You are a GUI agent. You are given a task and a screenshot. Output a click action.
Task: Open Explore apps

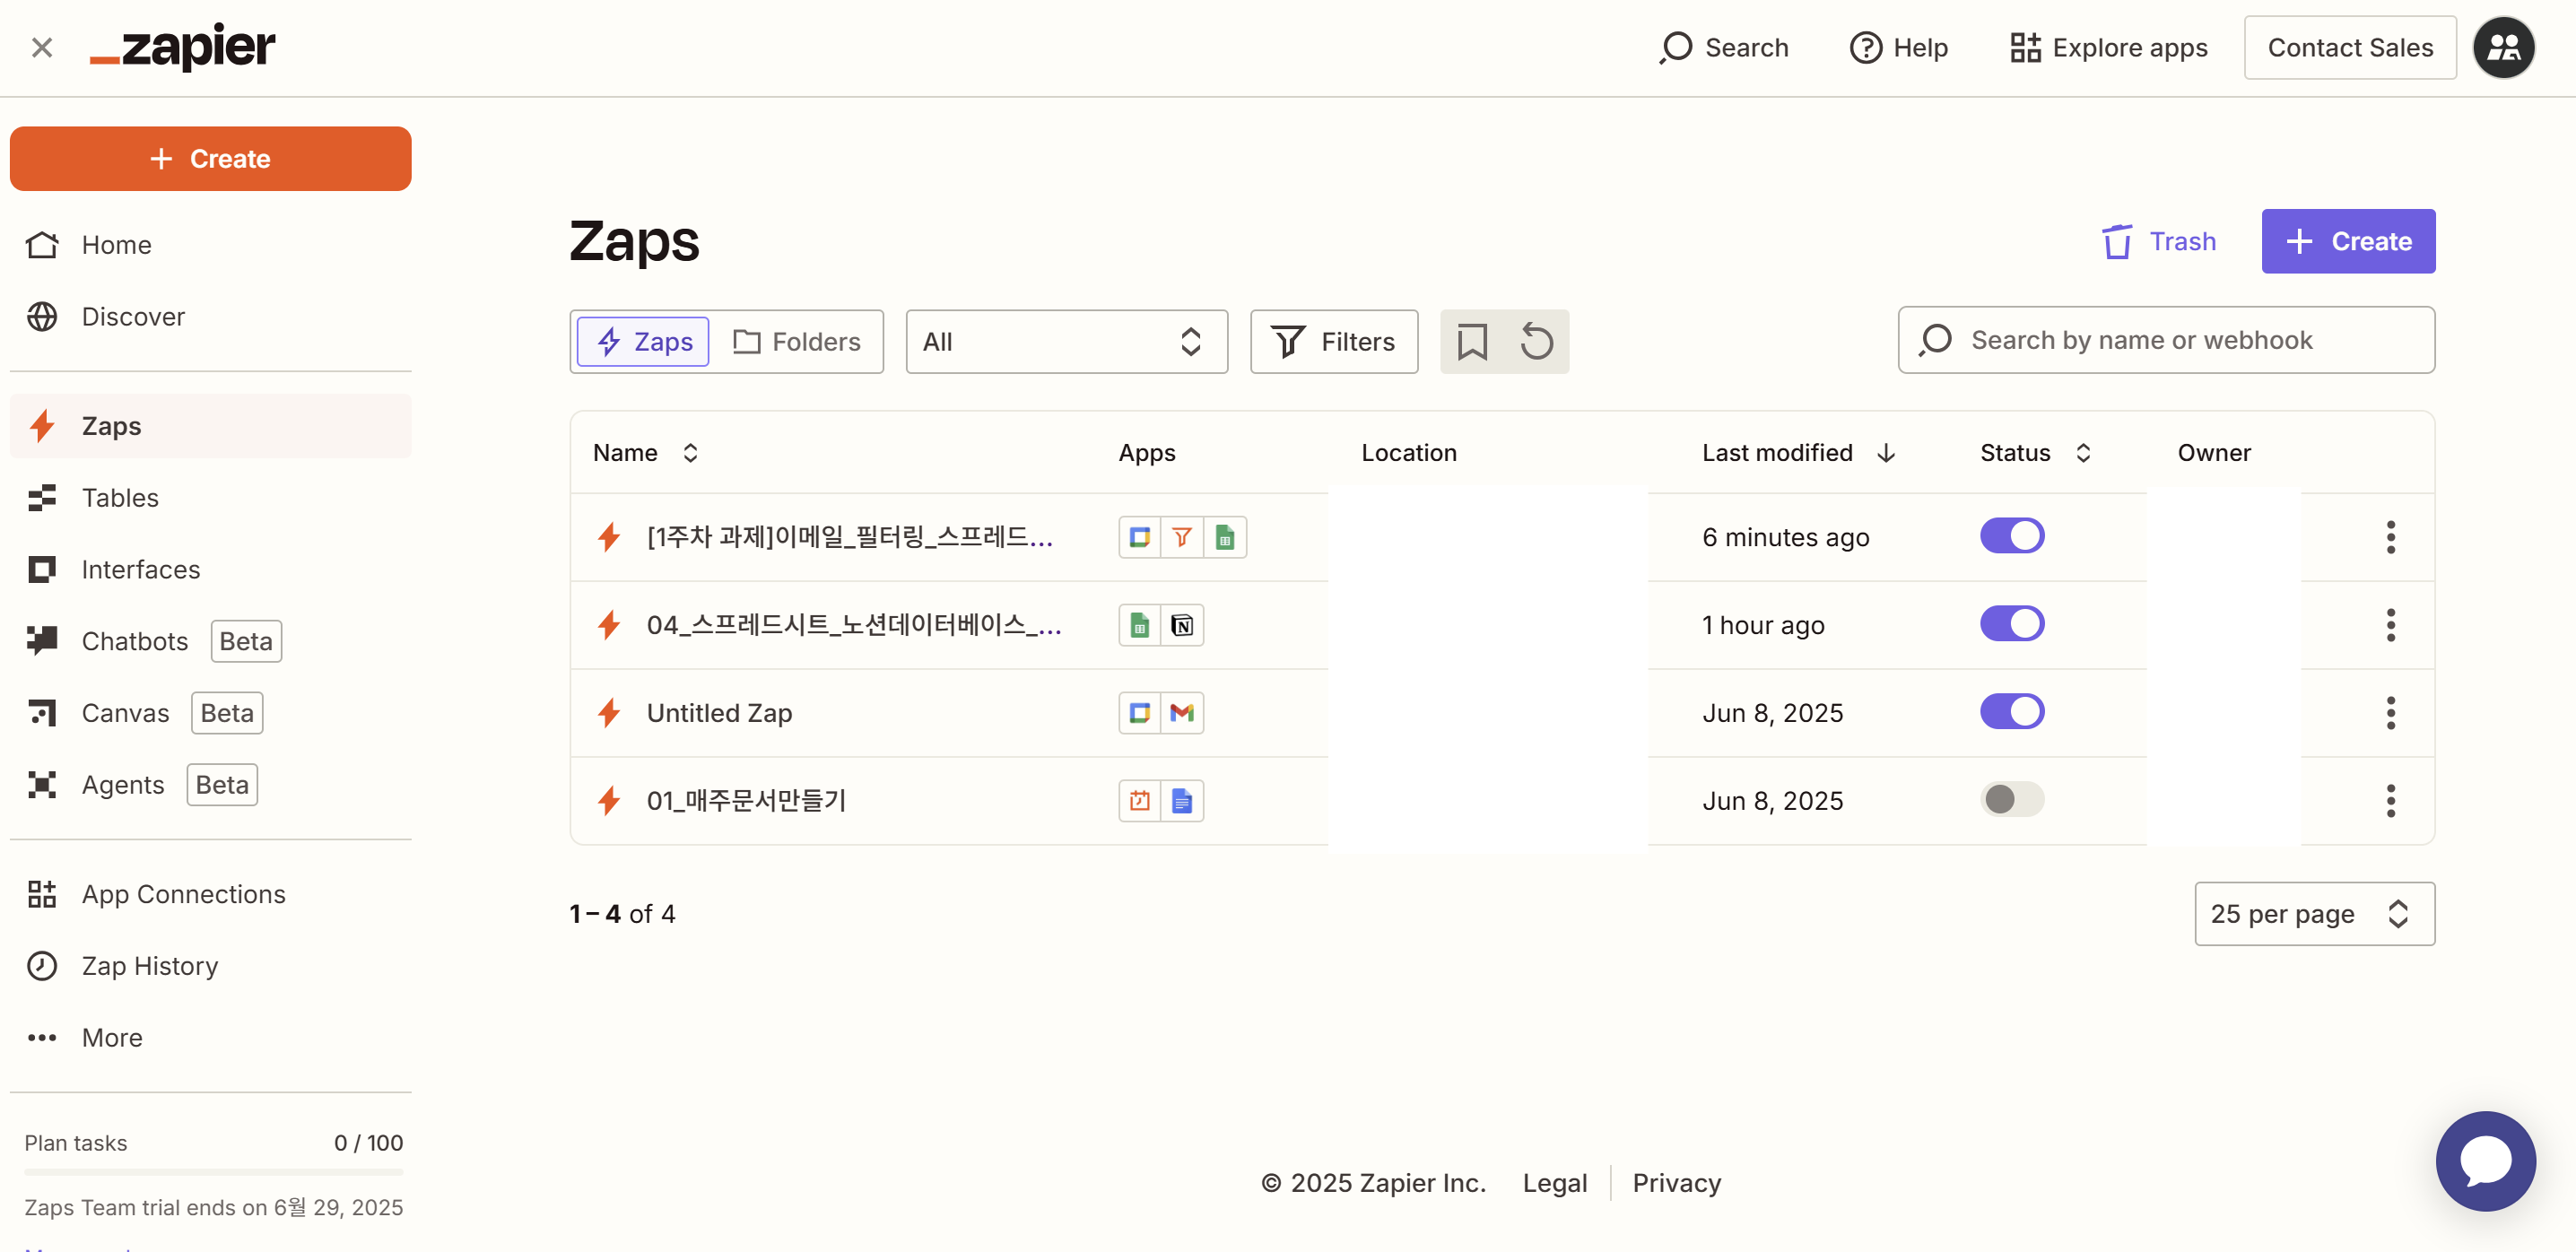(x=2108, y=47)
